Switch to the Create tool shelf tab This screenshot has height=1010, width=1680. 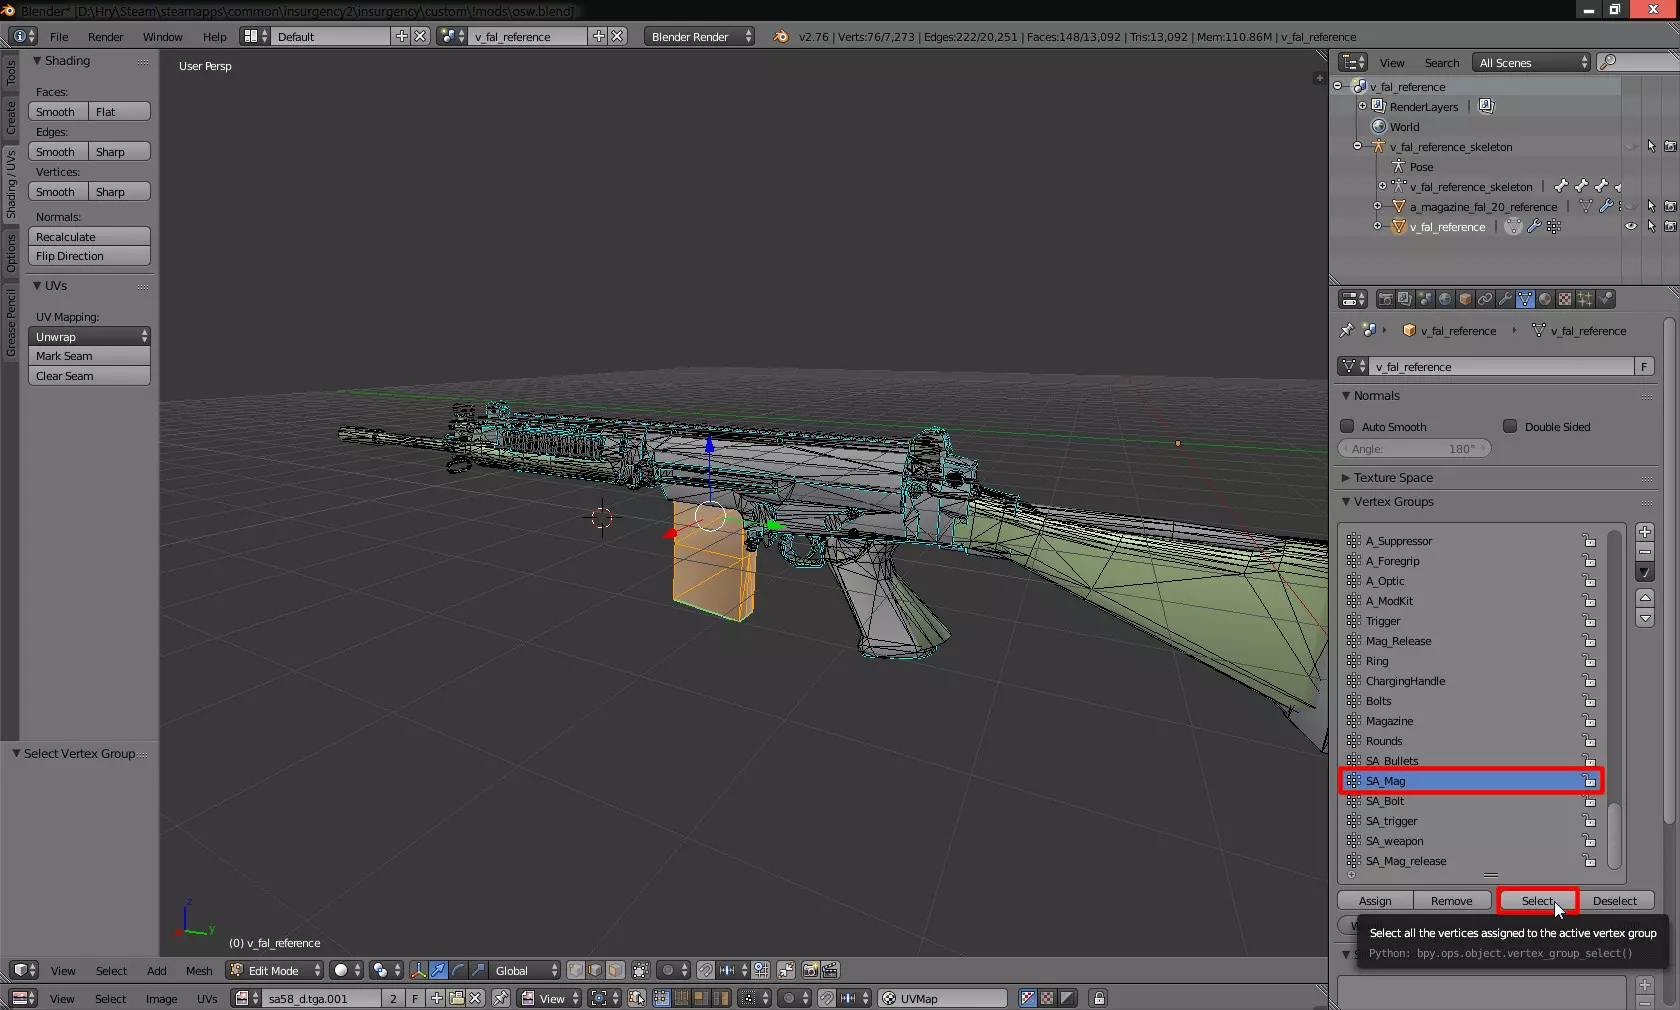[x=10, y=117]
